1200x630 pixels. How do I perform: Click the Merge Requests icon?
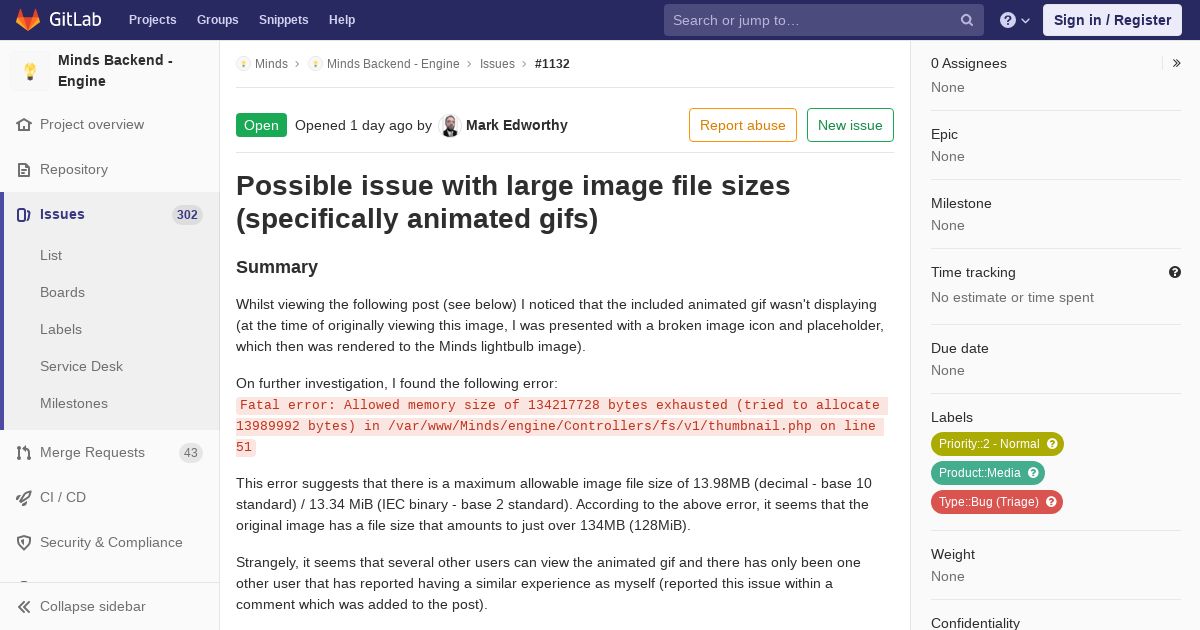coord(24,453)
